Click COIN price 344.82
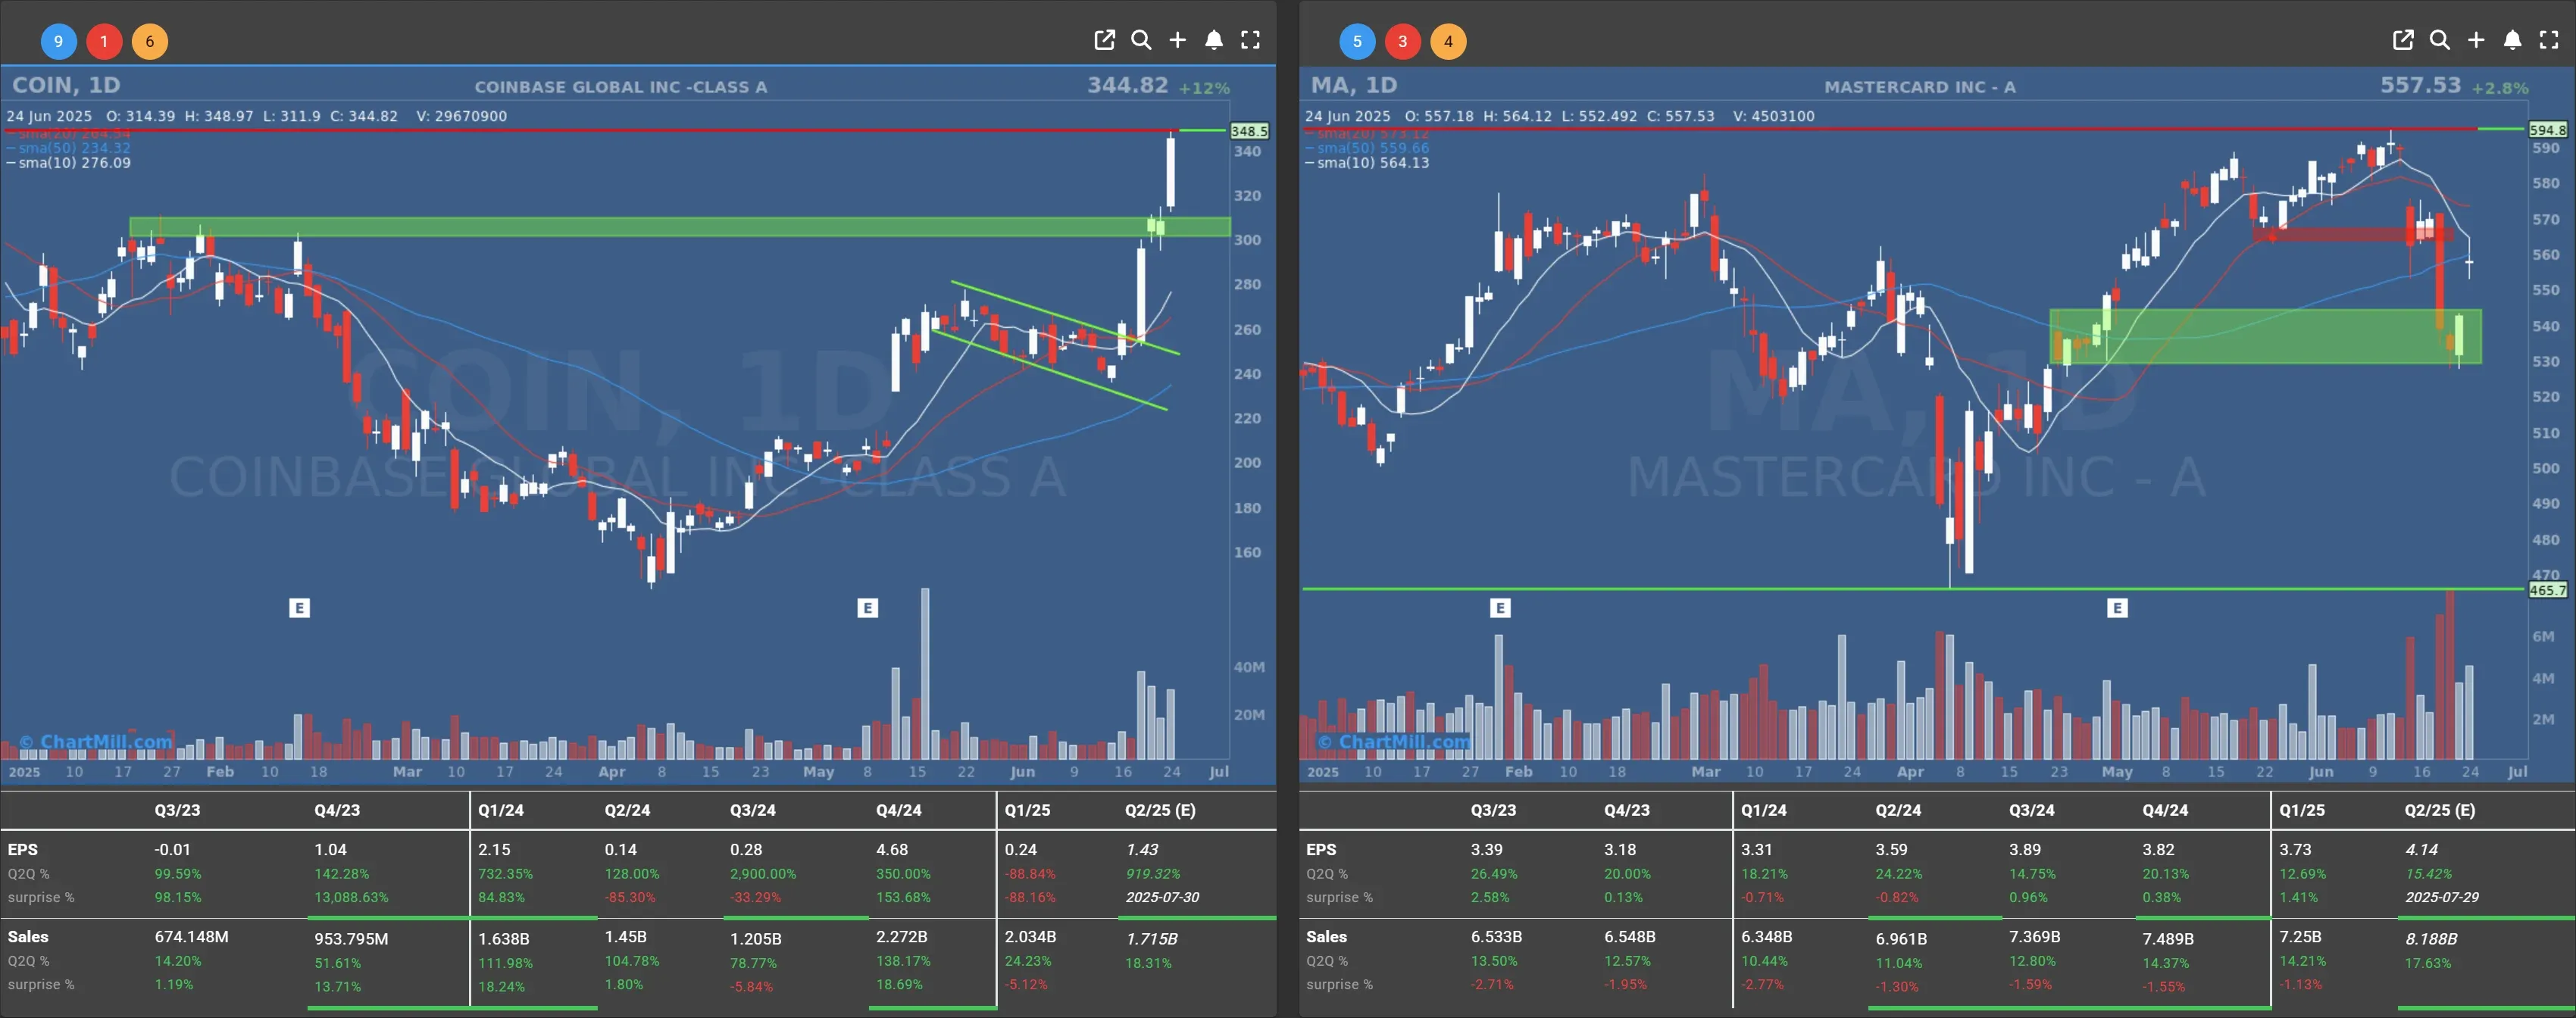 (1127, 85)
